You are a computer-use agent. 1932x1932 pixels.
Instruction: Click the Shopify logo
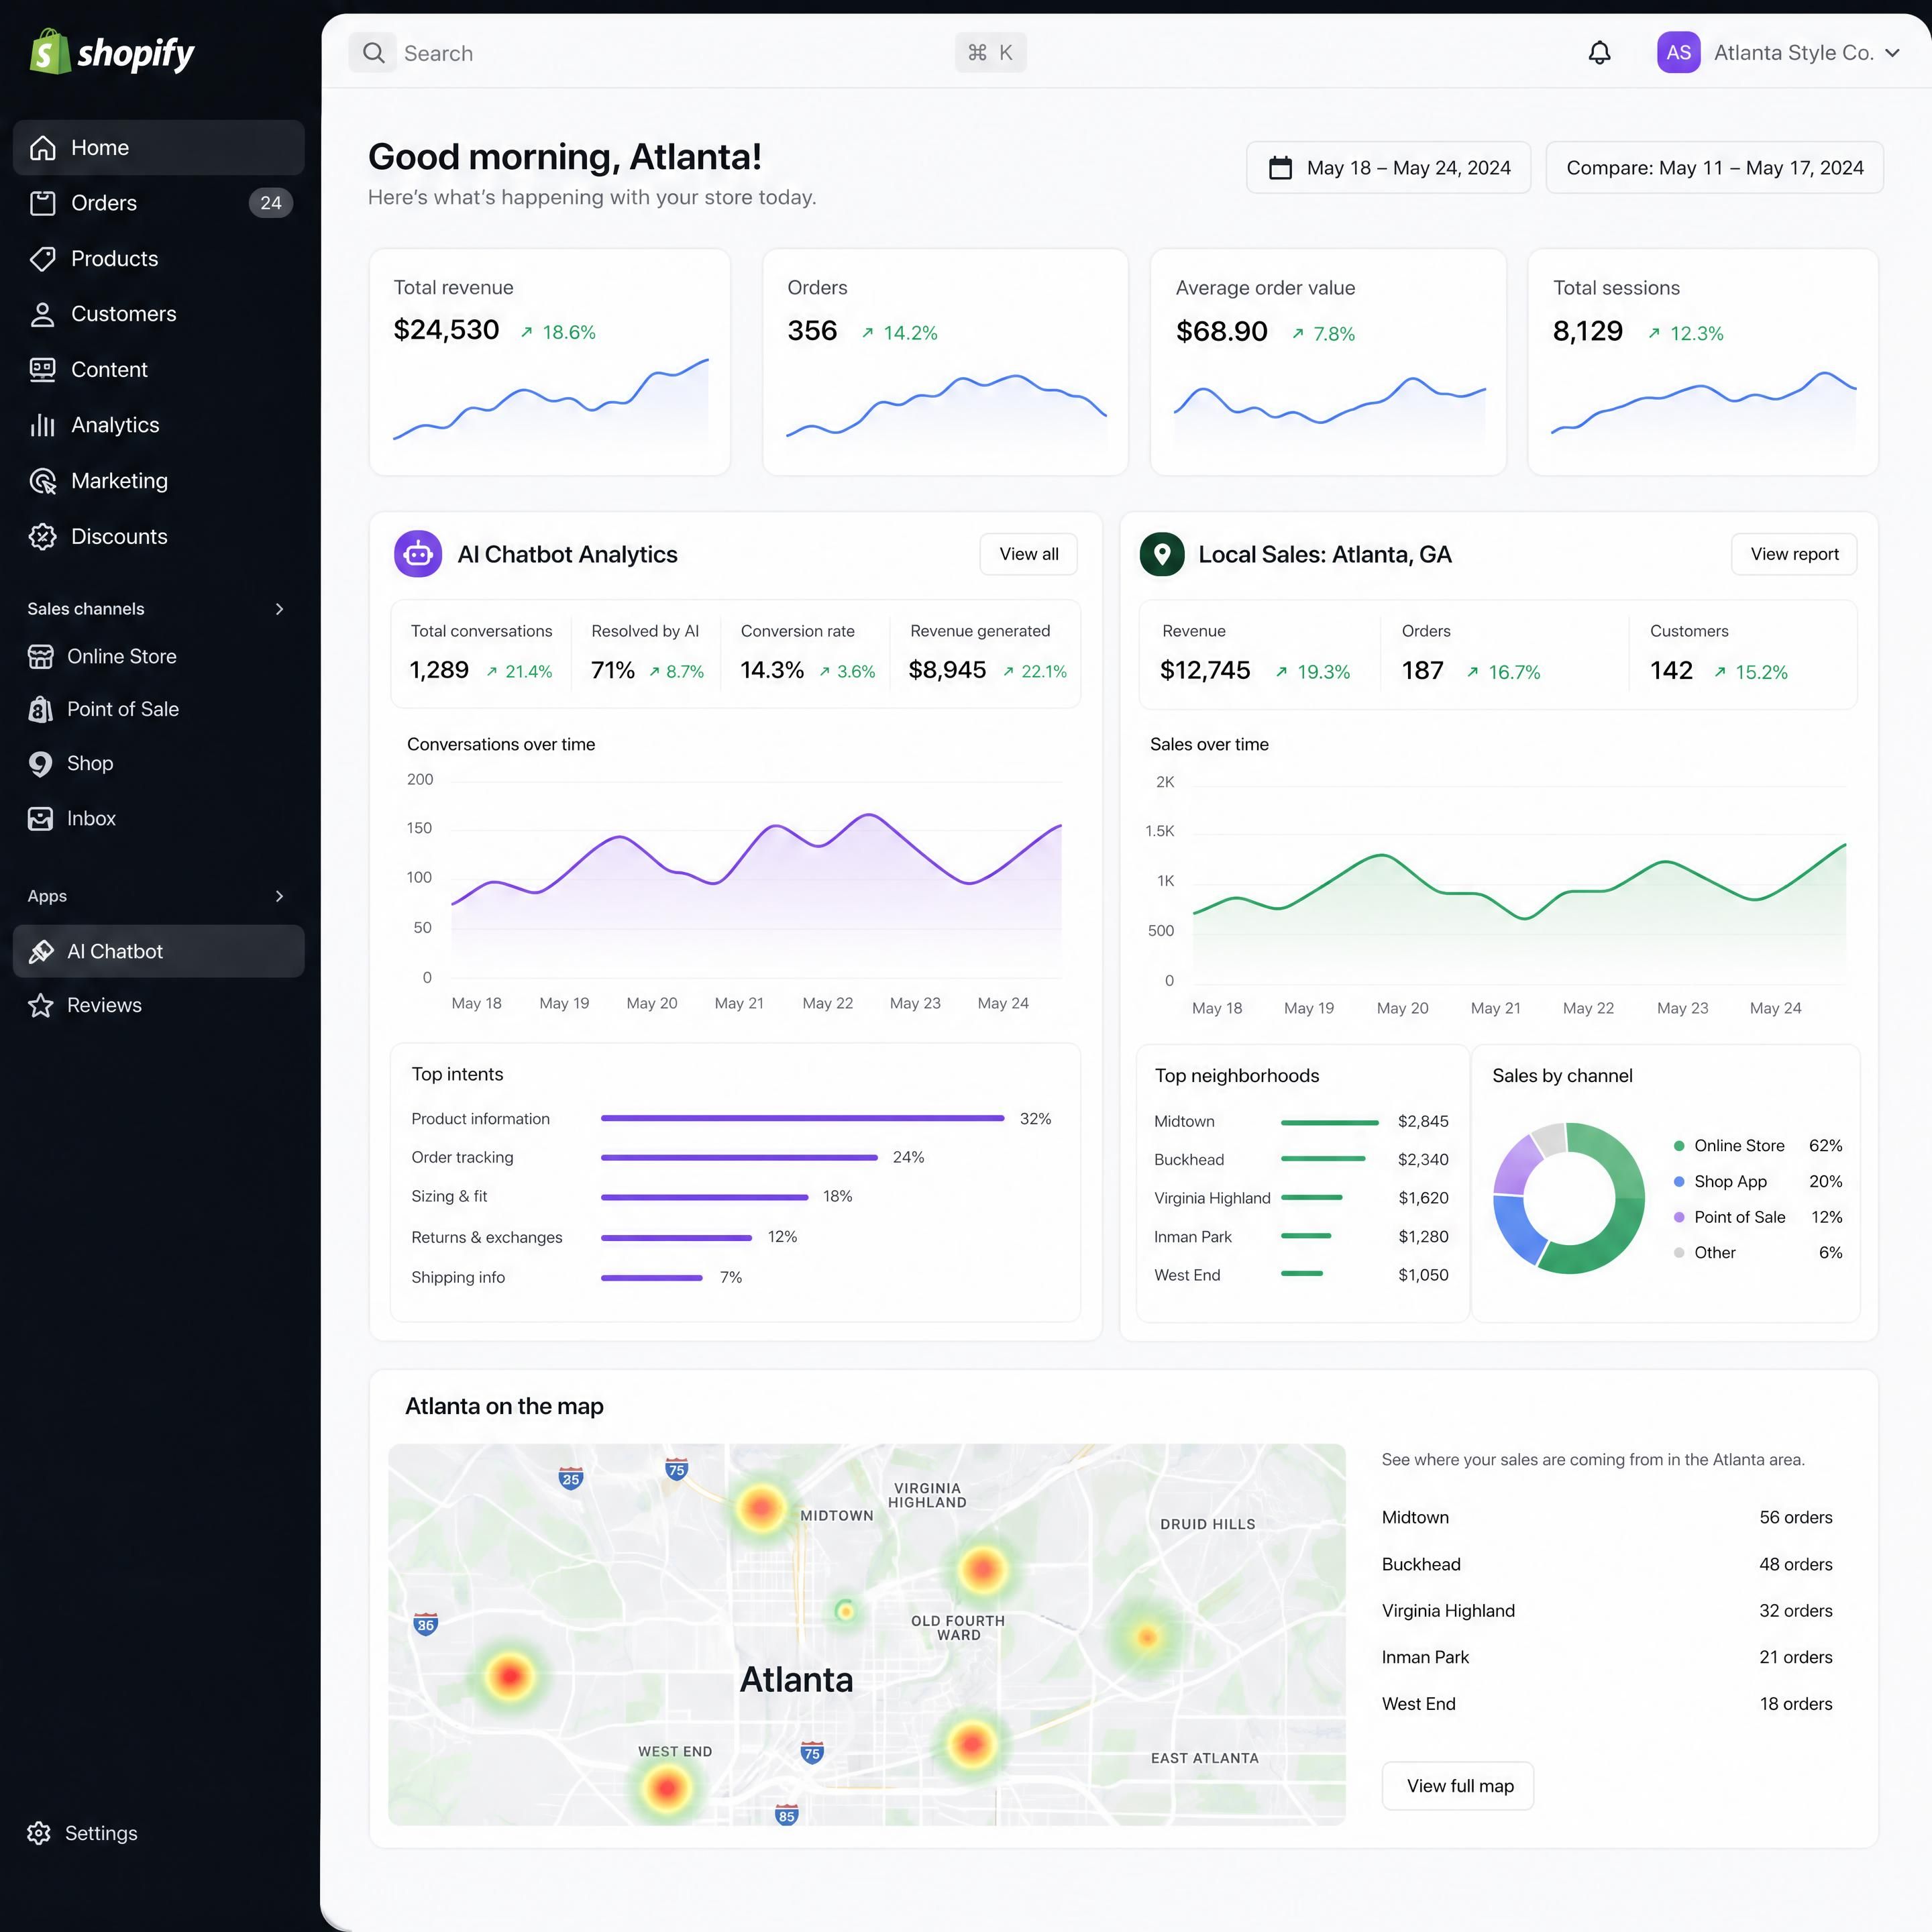[112, 52]
